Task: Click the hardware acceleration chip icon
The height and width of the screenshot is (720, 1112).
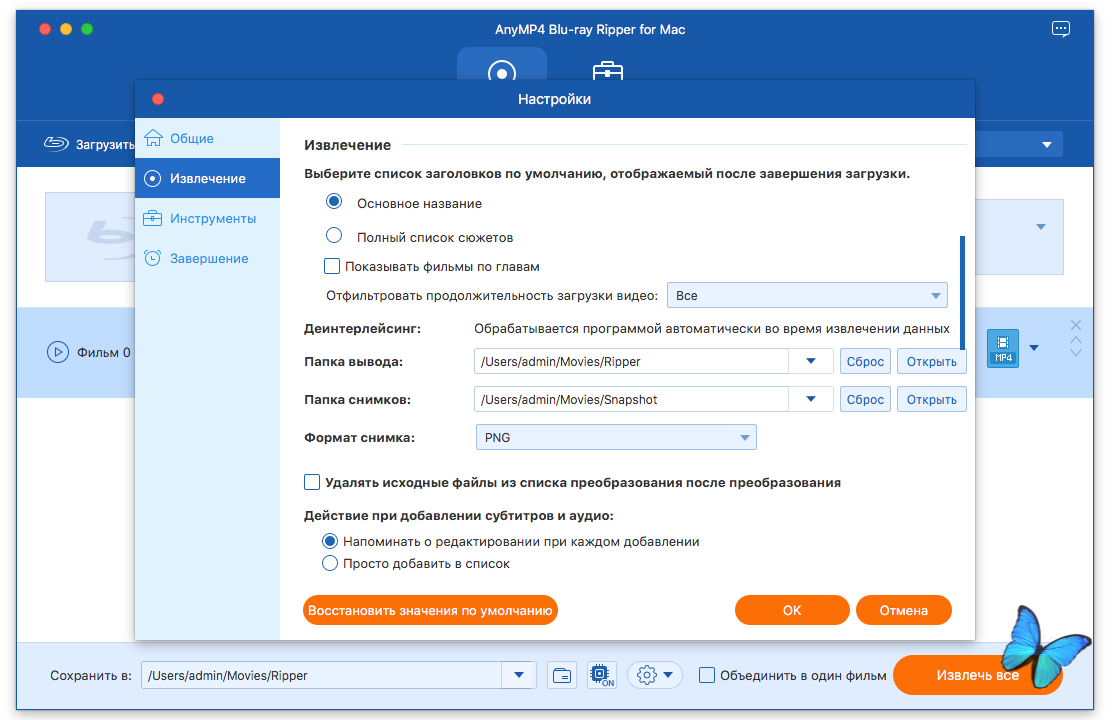Action: (x=601, y=675)
